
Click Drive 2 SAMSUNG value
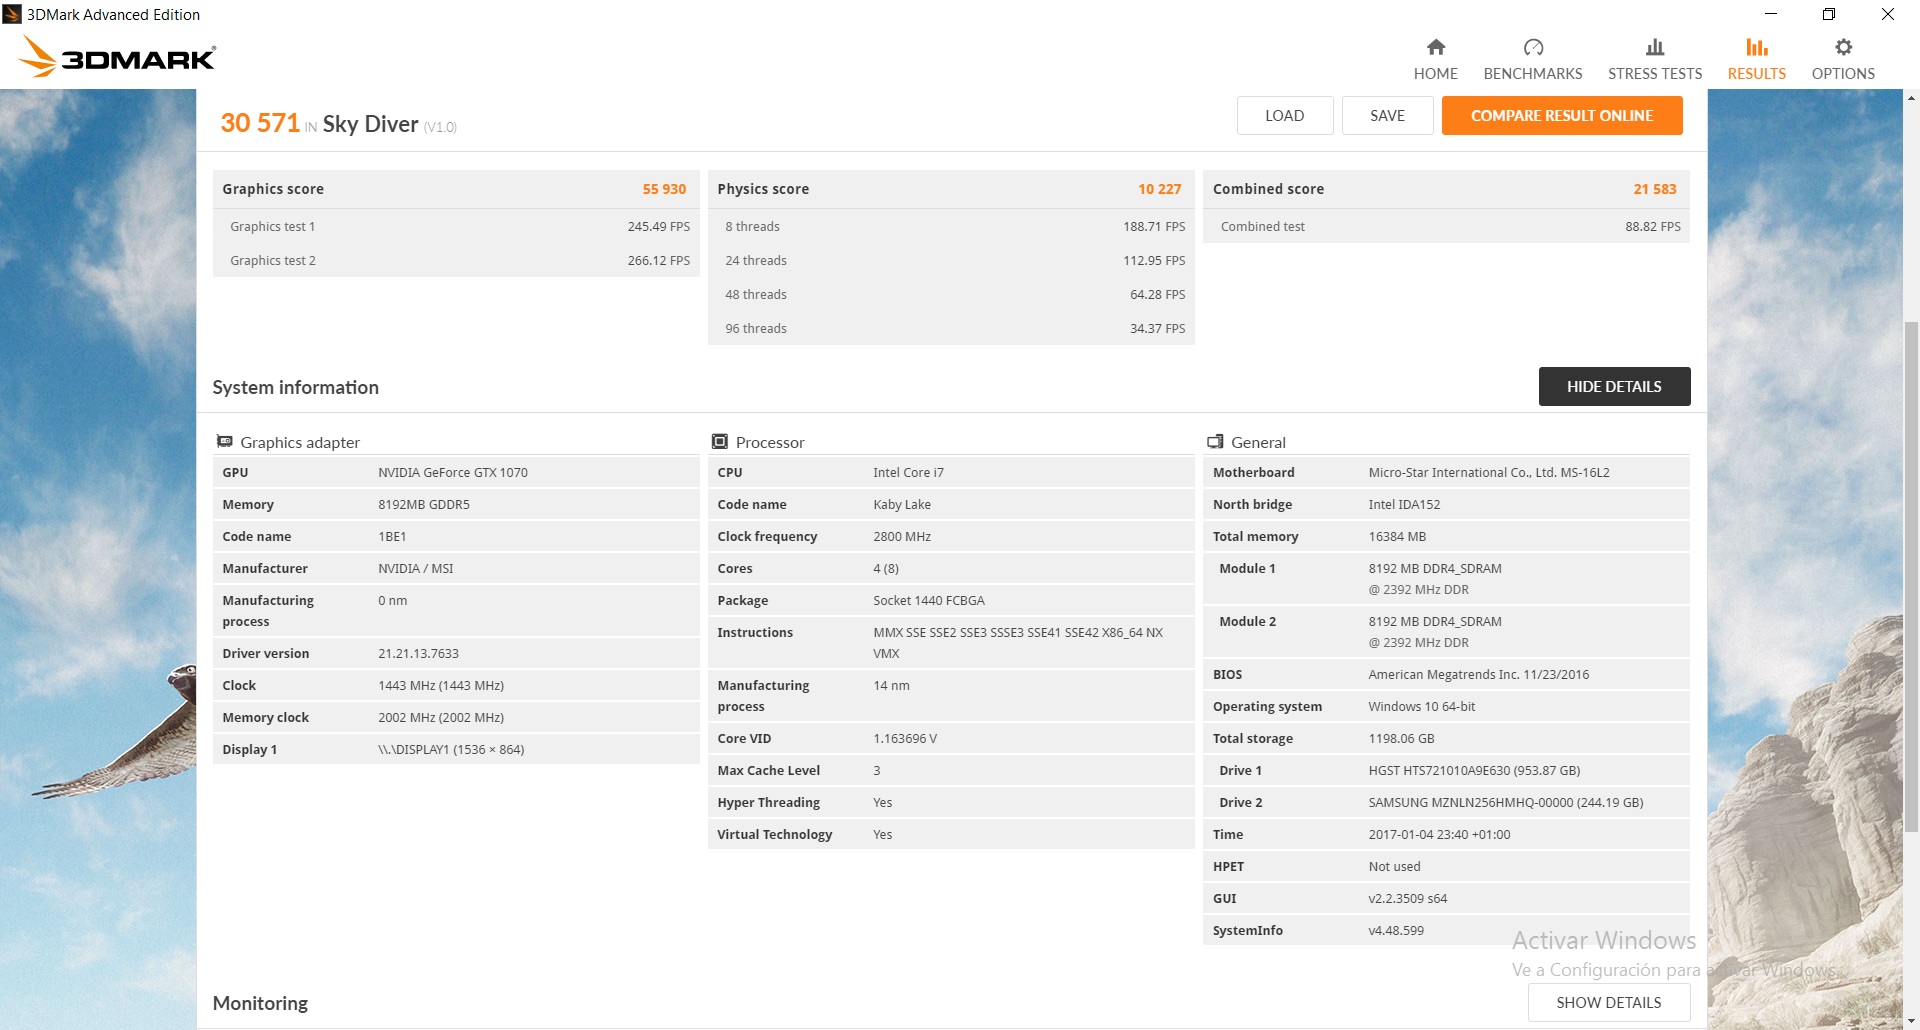(x=1506, y=802)
